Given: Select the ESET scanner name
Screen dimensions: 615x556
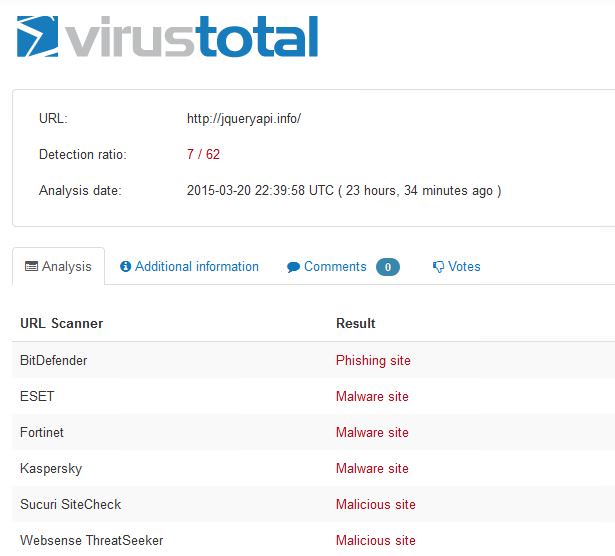Looking at the screenshot, I should pos(37,396).
